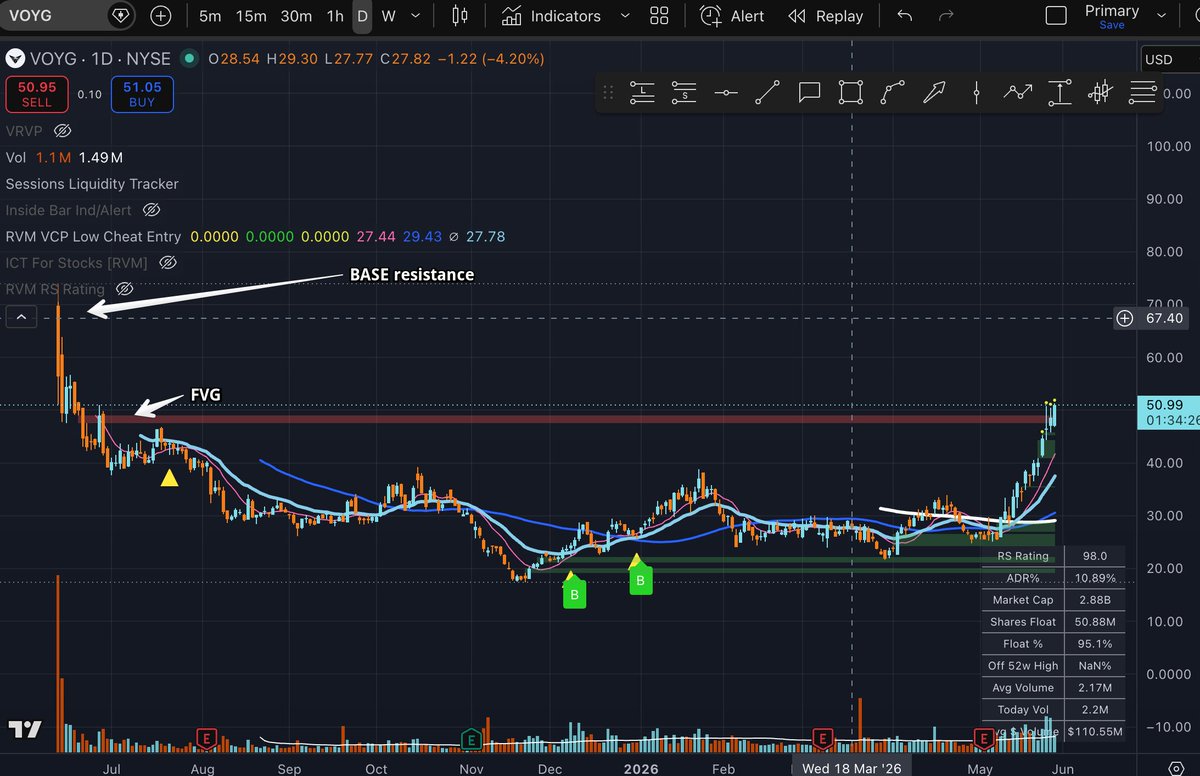Screen dimensions: 1200x776
Task: Select the Vol indicator legend label
Action: 16,158
